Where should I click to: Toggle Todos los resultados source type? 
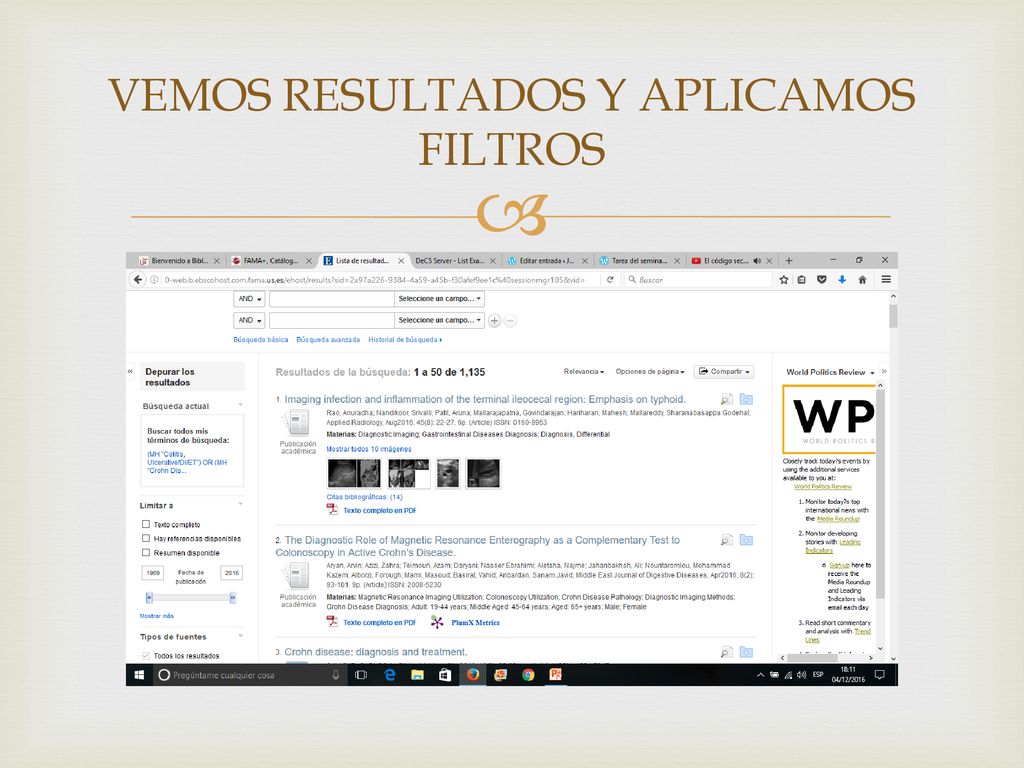pyautogui.click(x=146, y=656)
